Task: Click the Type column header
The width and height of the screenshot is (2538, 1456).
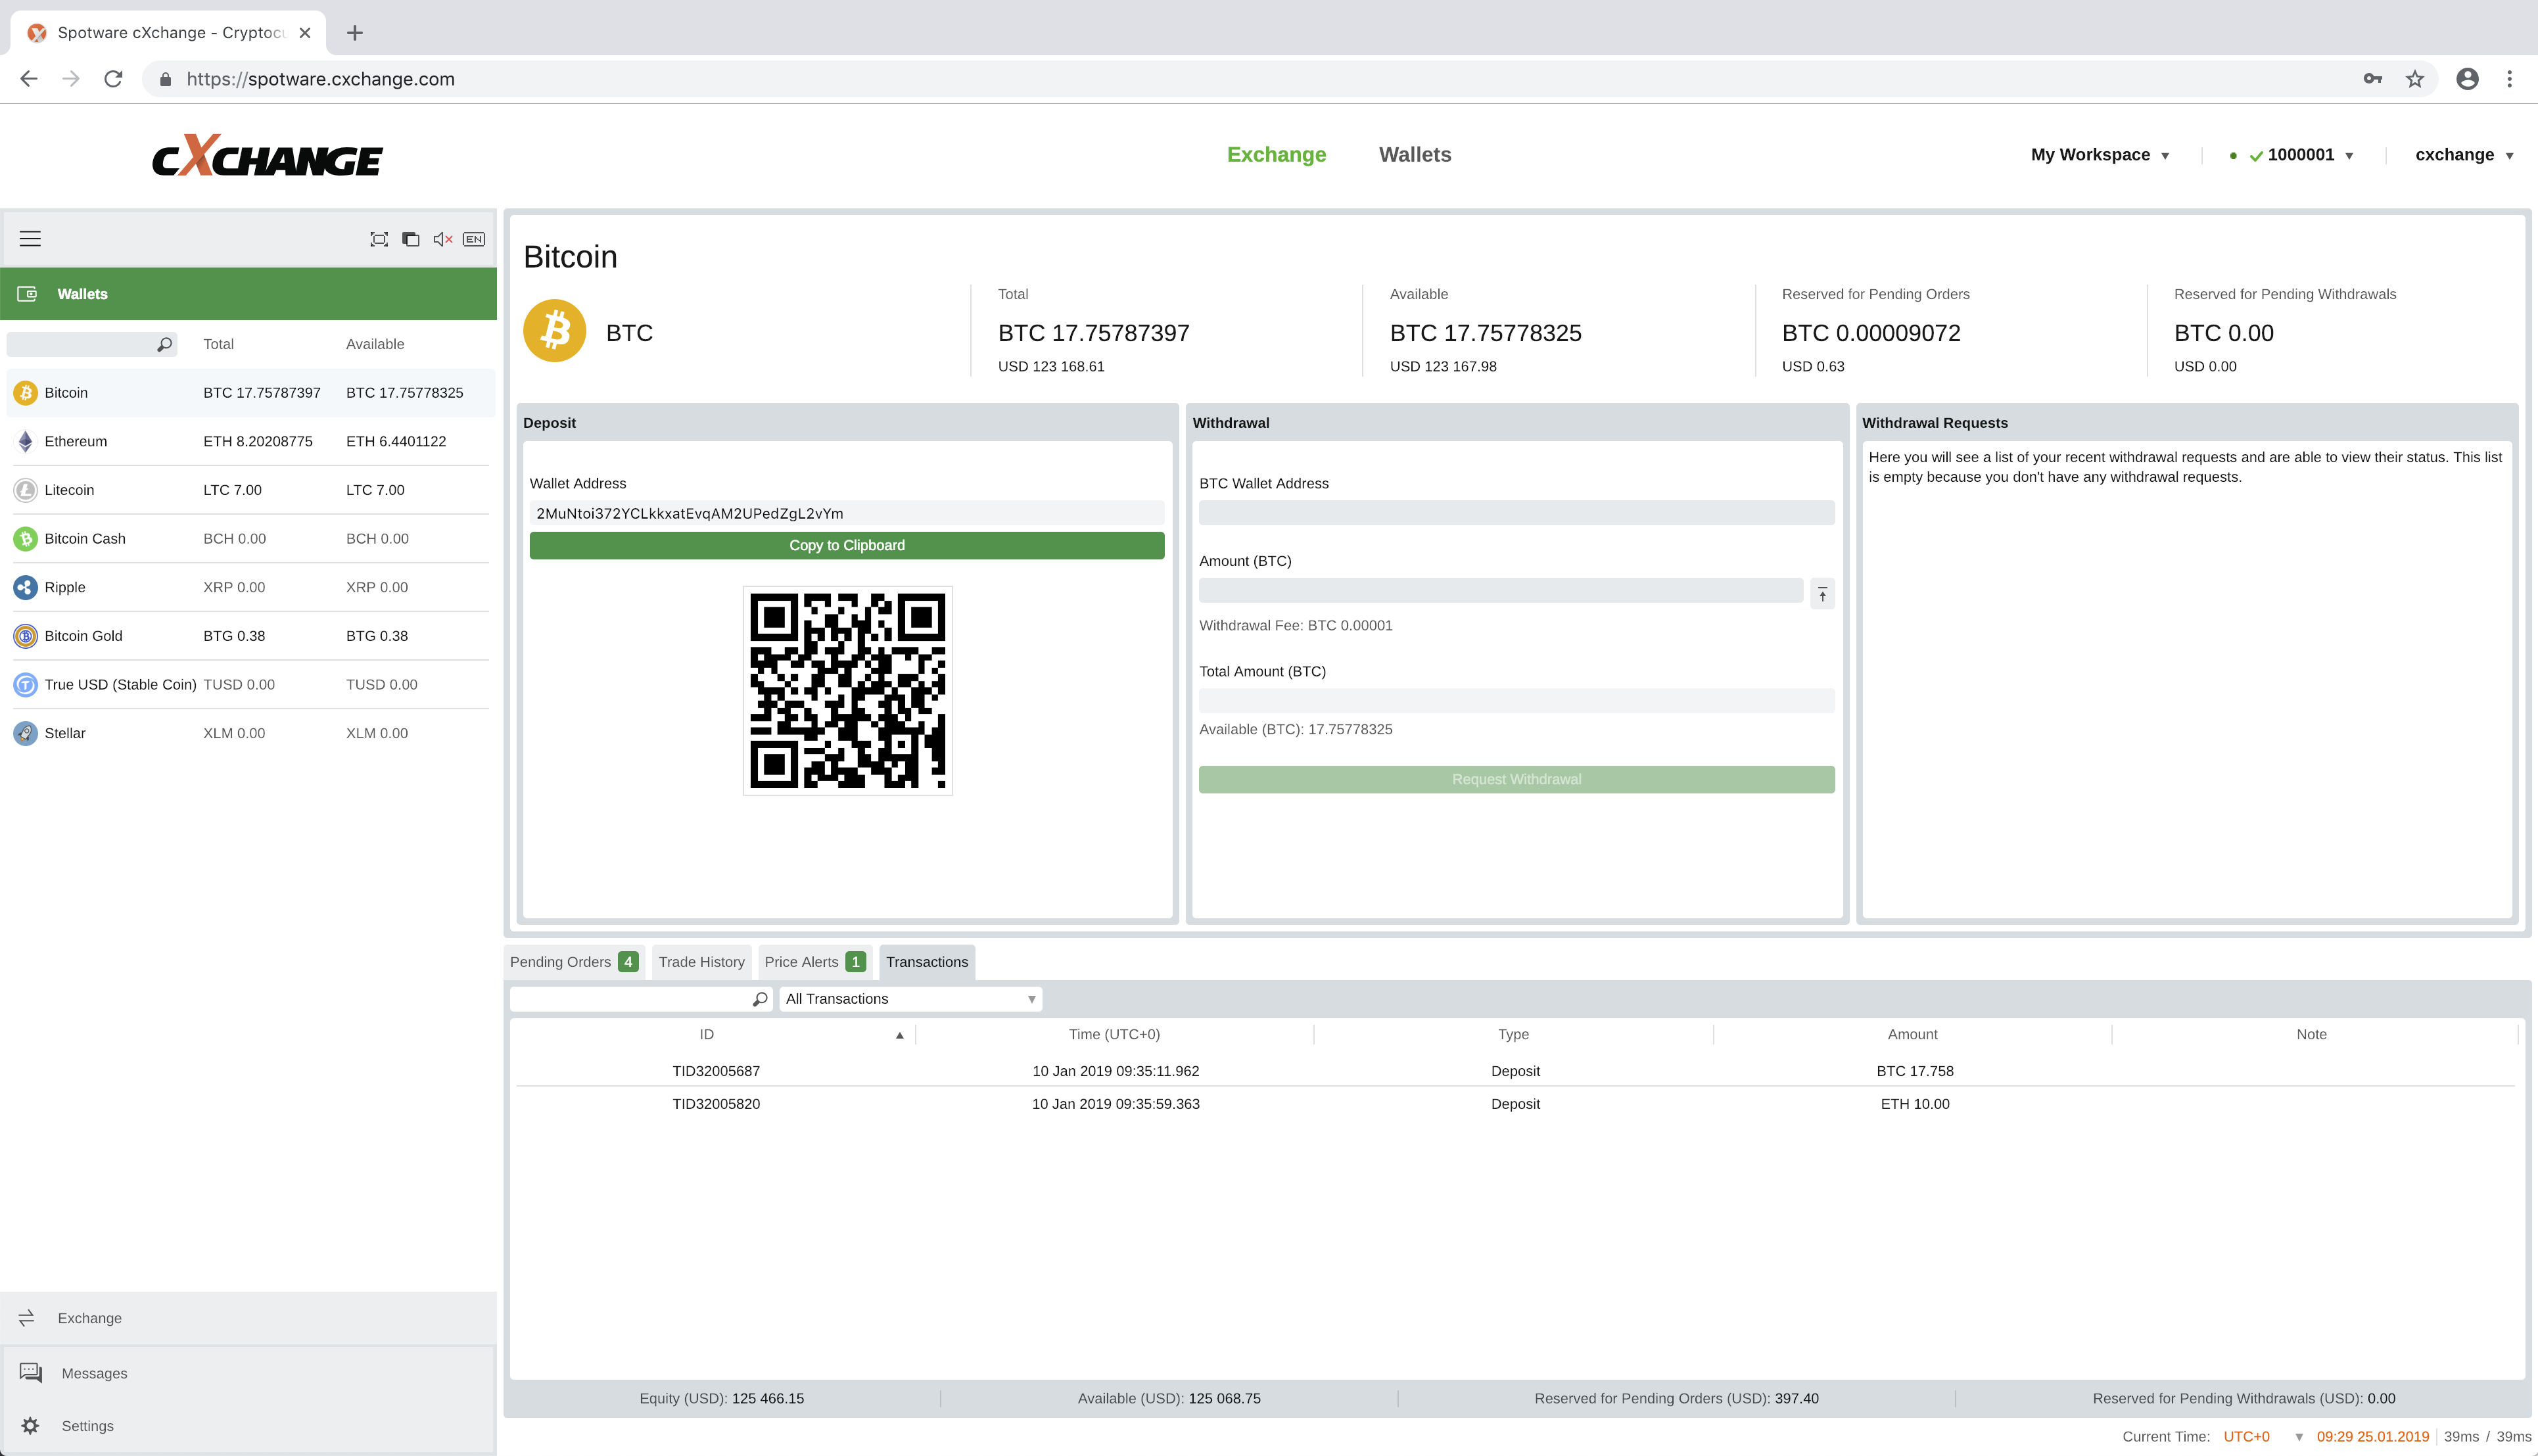Action: [1513, 1035]
